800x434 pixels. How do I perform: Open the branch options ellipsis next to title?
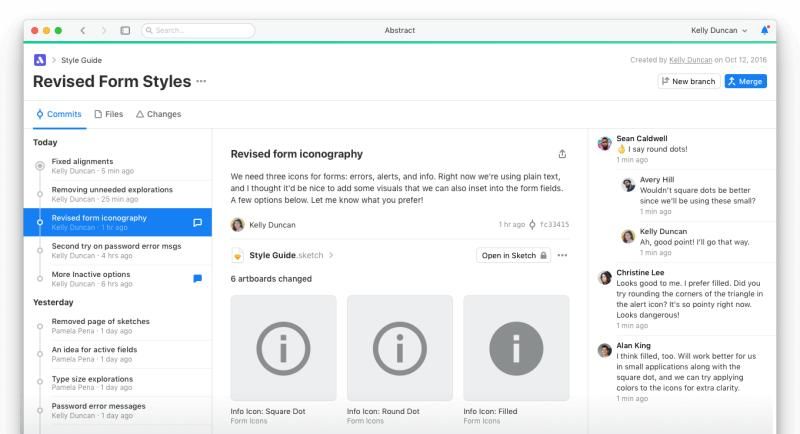coord(201,81)
